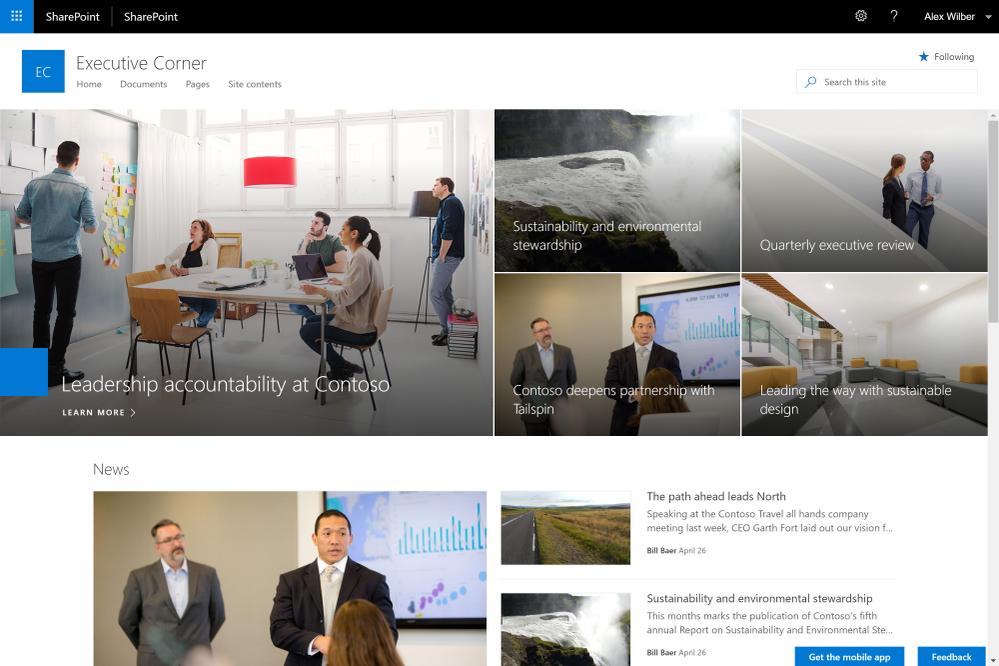This screenshot has width=999, height=666.
Task: Click the Executive Corner site title
Action: 141,63
